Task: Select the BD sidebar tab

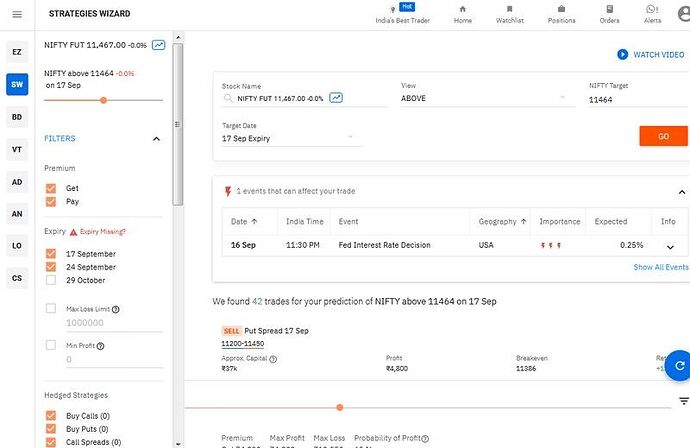Action: pos(17,117)
